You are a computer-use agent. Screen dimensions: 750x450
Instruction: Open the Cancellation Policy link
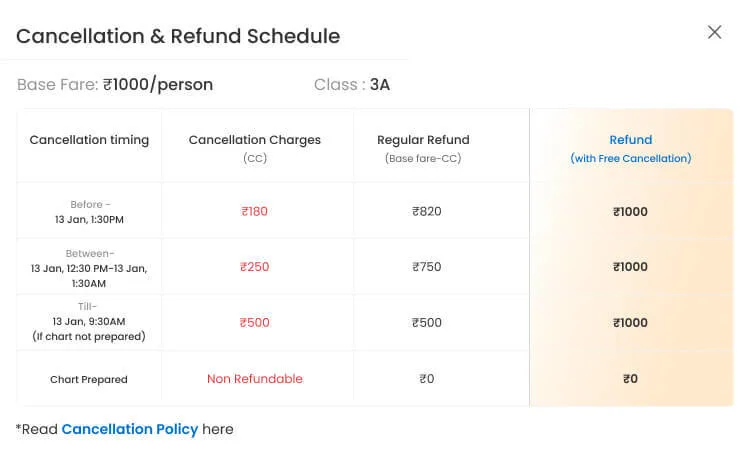129,429
